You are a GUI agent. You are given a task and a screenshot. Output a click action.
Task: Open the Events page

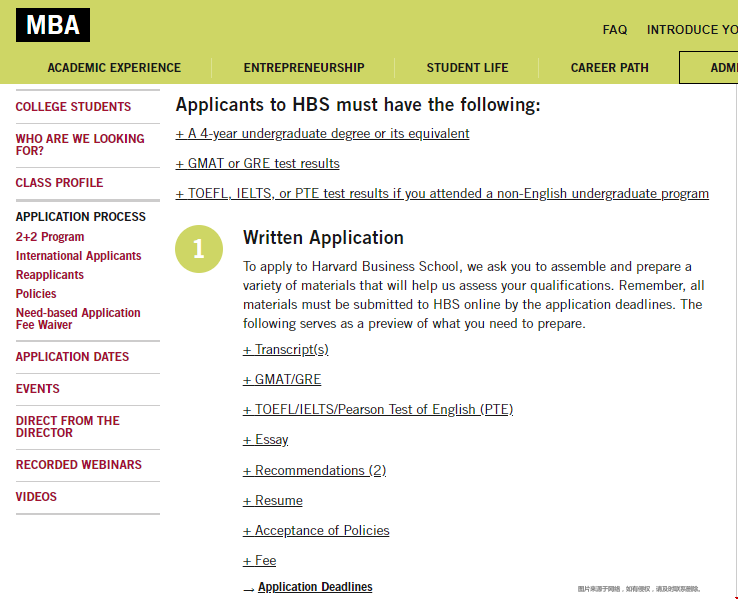(38, 389)
